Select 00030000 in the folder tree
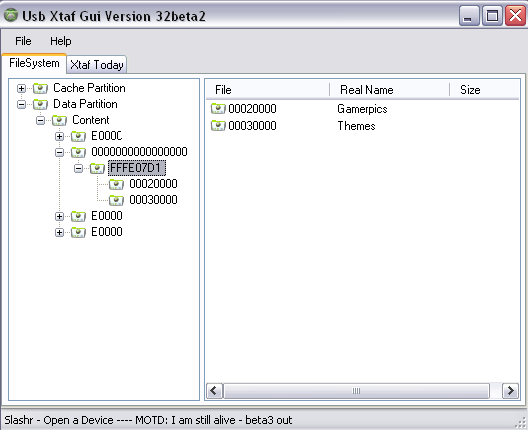The width and height of the screenshot is (528, 430). pos(153,200)
